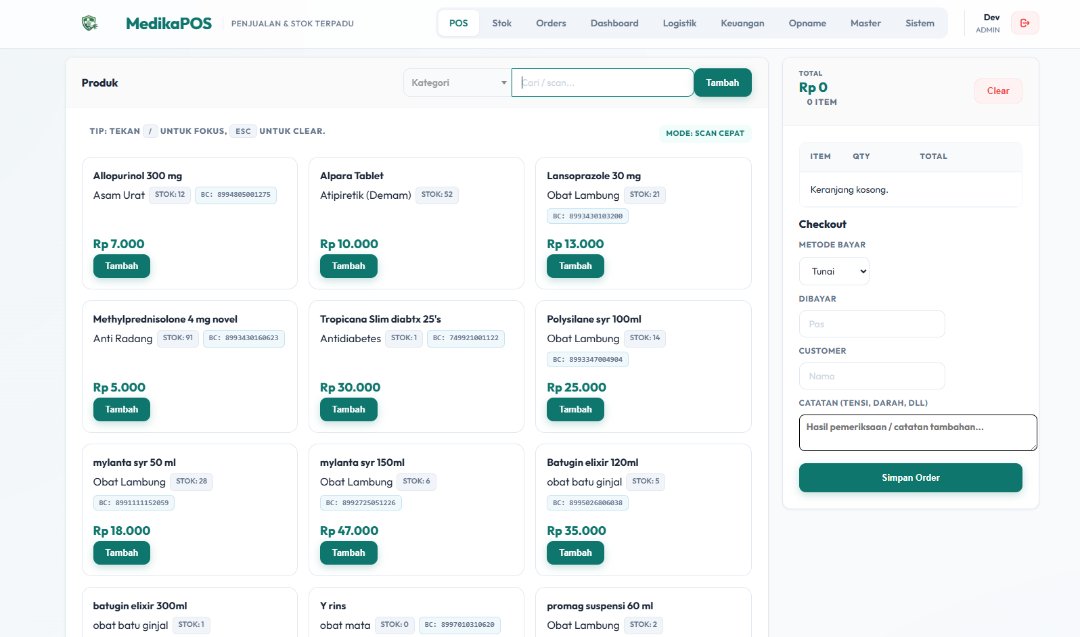The image size is (1080, 637).
Task: Open the Metode Bayar Tunai dropdown
Action: click(x=834, y=271)
